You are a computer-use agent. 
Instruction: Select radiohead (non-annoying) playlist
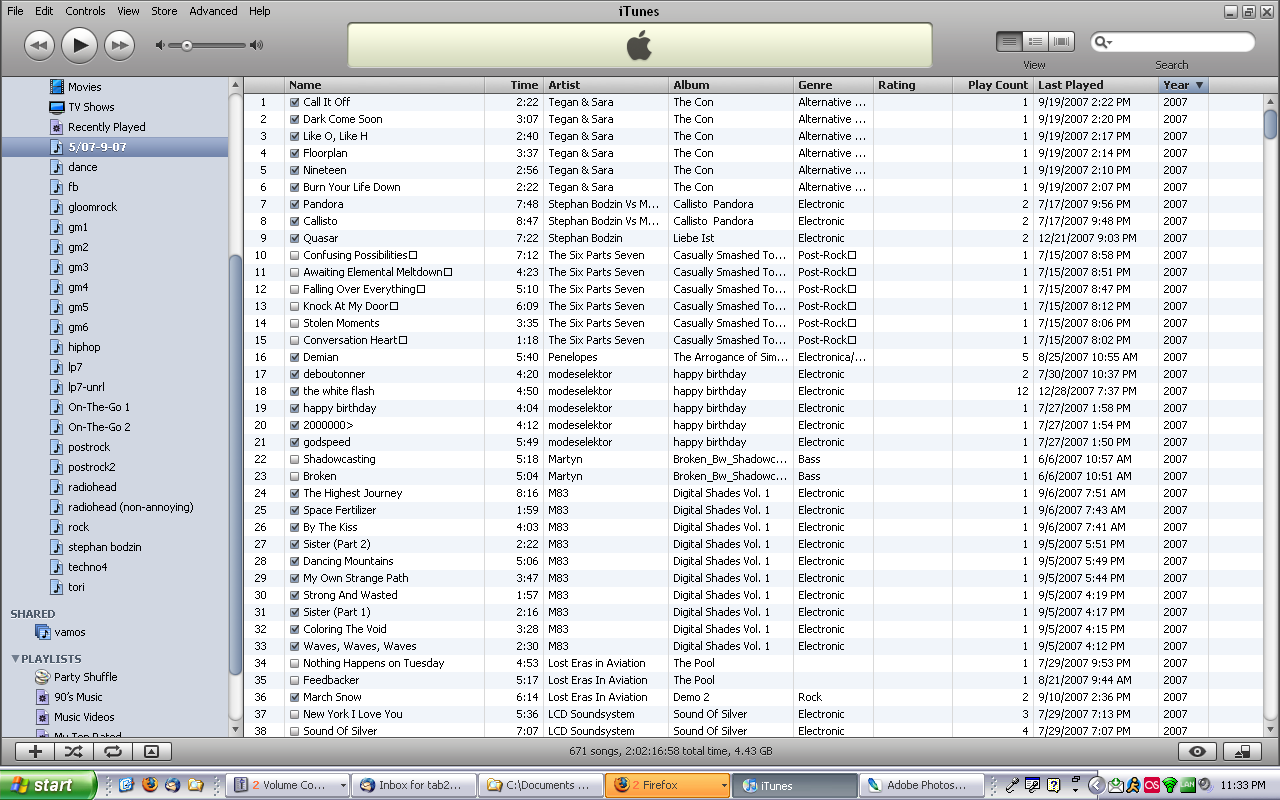coord(130,507)
